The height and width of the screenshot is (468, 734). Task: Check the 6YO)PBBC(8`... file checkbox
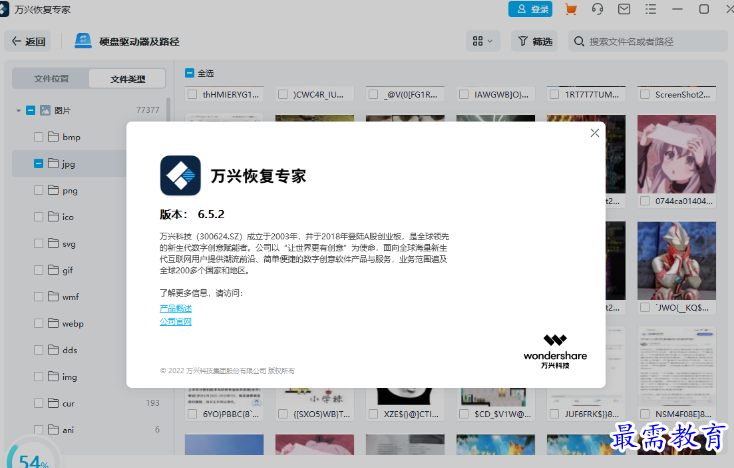click(192, 414)
